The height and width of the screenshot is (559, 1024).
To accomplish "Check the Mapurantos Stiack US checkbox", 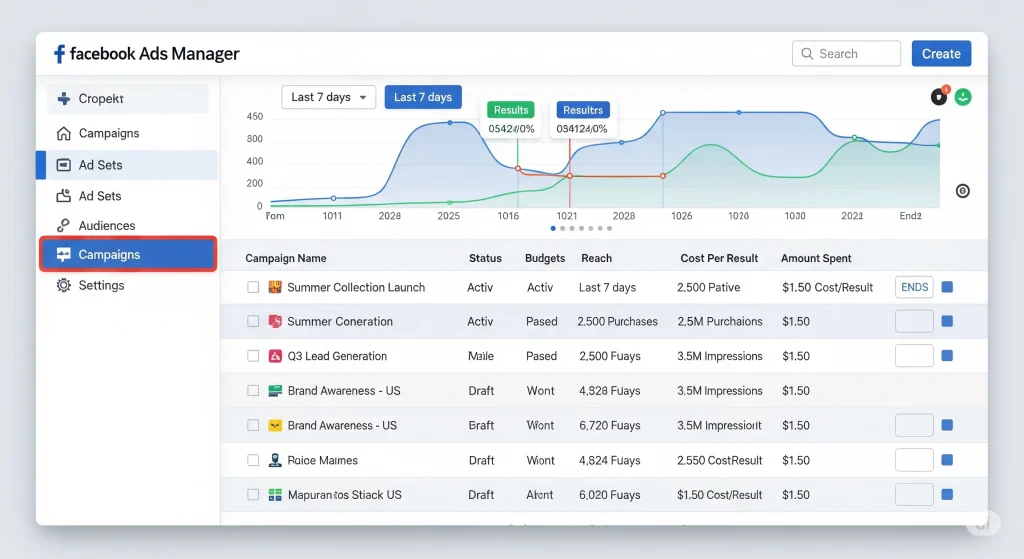I will click(253, 494).
